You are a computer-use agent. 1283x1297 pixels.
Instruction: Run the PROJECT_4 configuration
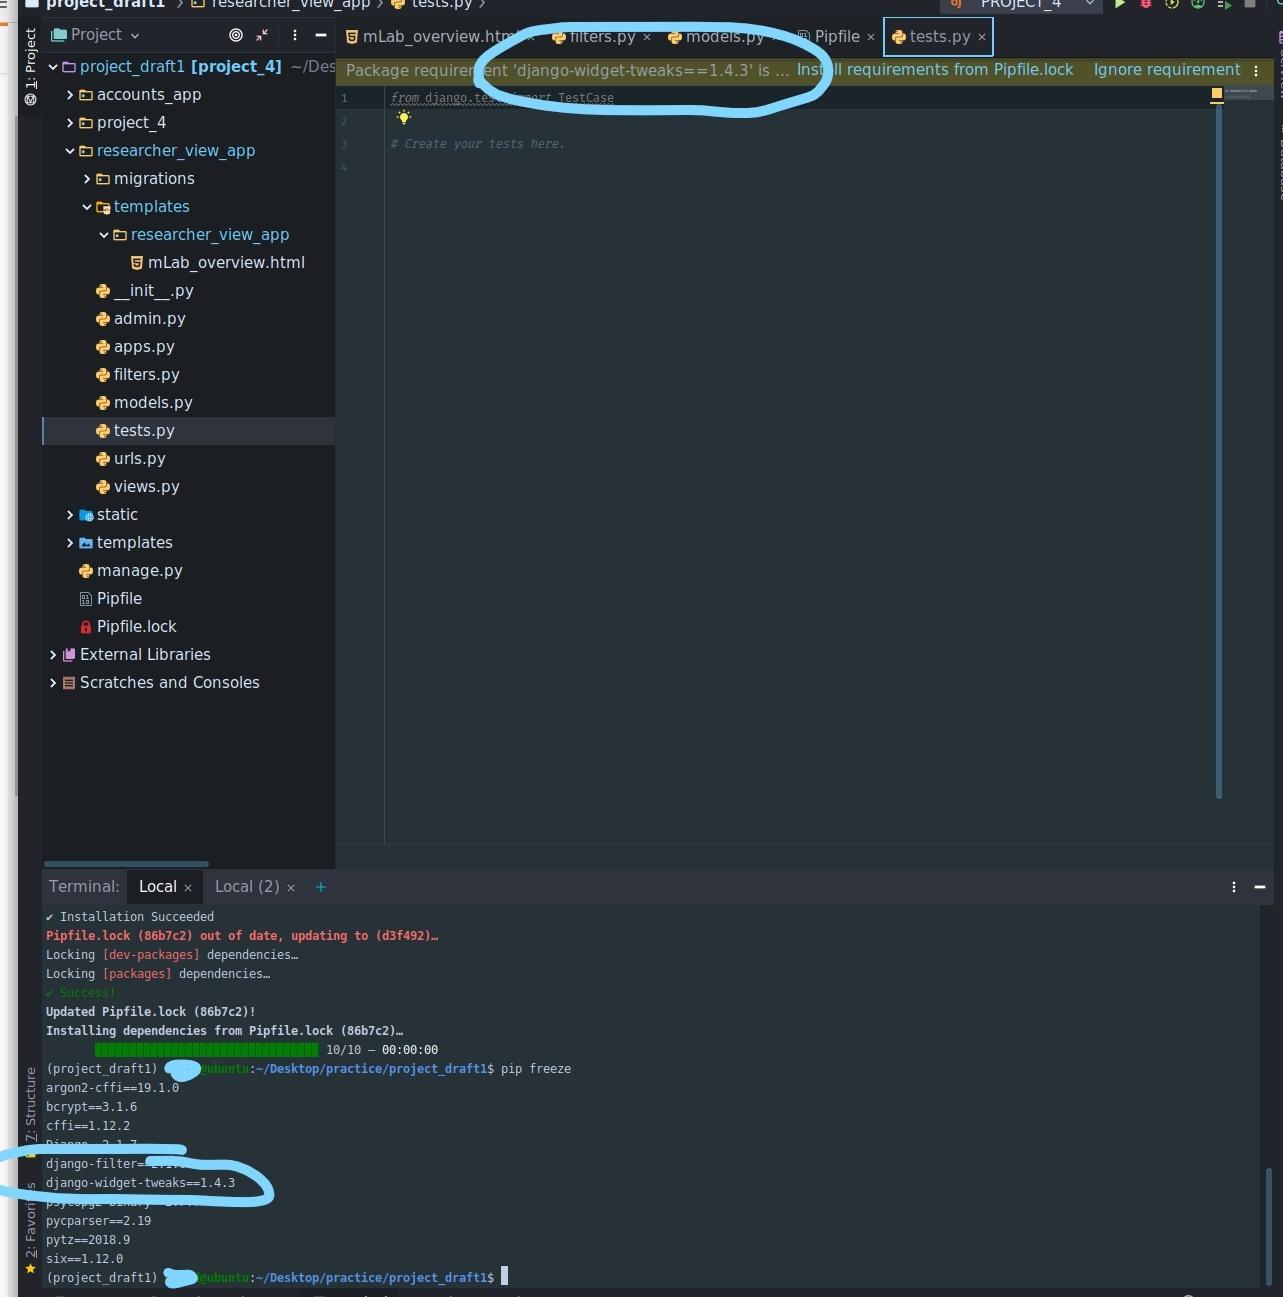click(x=1119, y=5)
